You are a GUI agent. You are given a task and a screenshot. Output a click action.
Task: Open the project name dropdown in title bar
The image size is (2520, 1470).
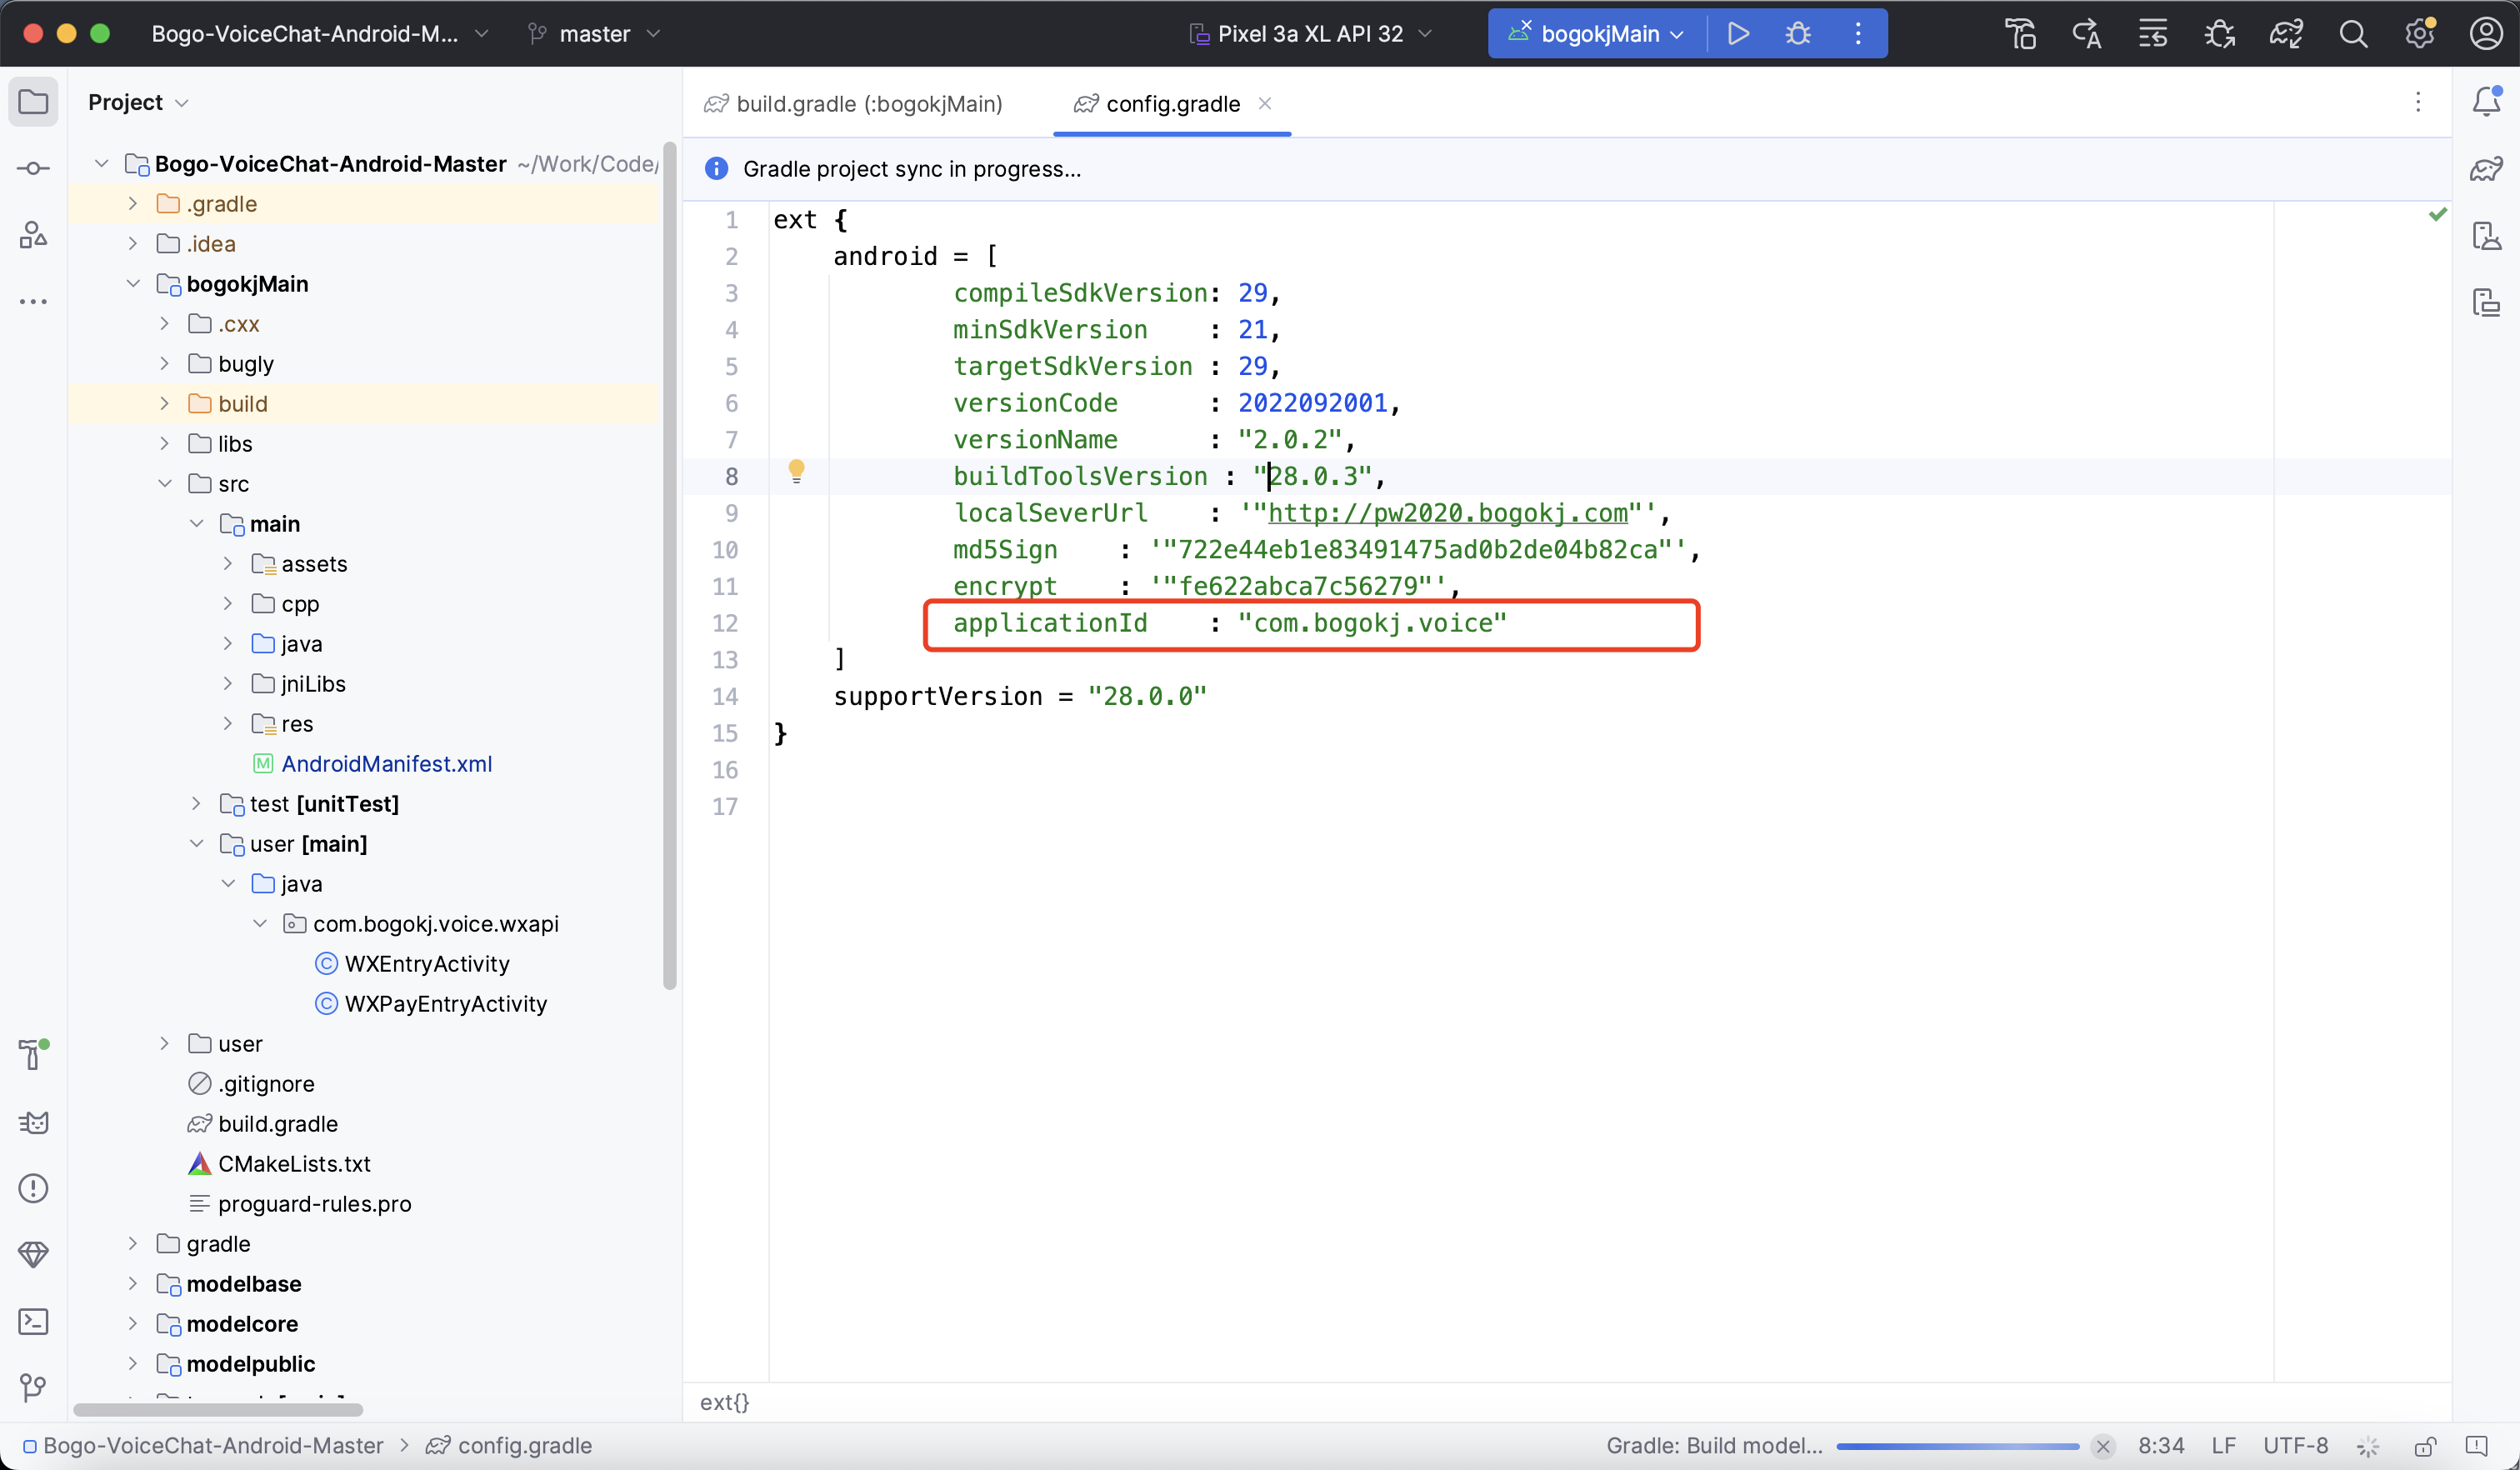319,34
